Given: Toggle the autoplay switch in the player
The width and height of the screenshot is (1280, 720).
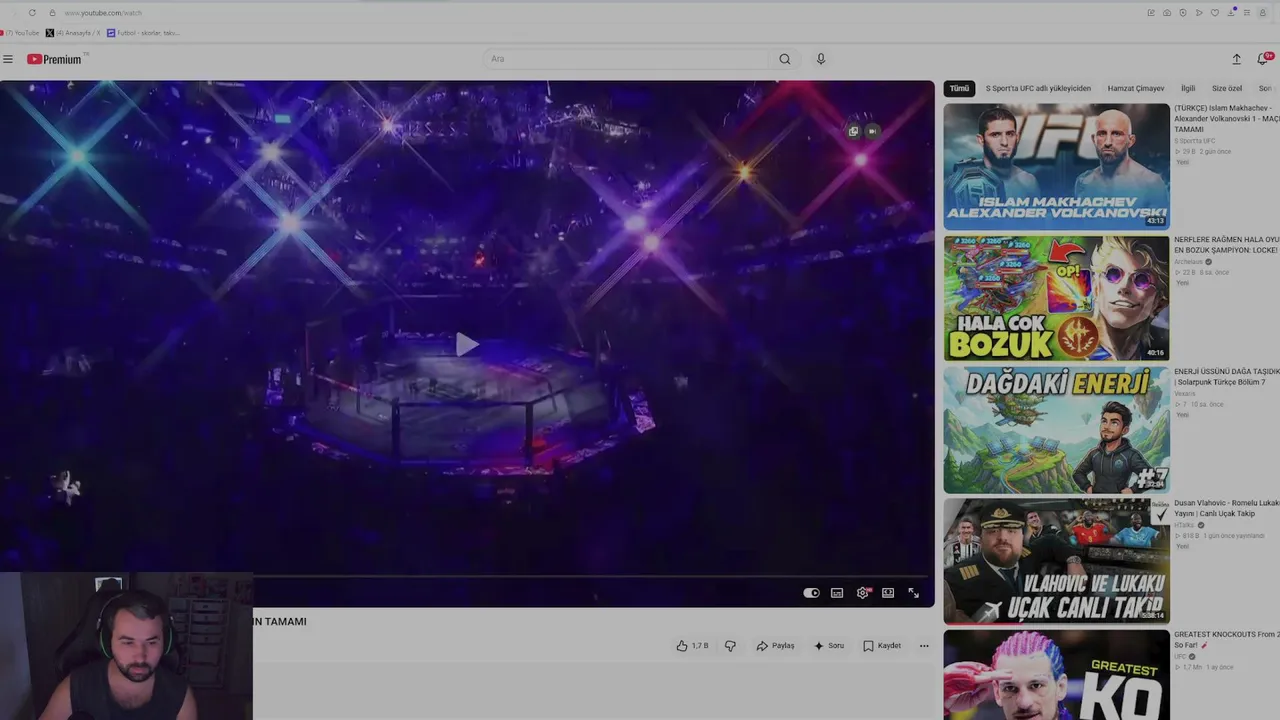Looking at the screenshot, I should click(811, 593).
